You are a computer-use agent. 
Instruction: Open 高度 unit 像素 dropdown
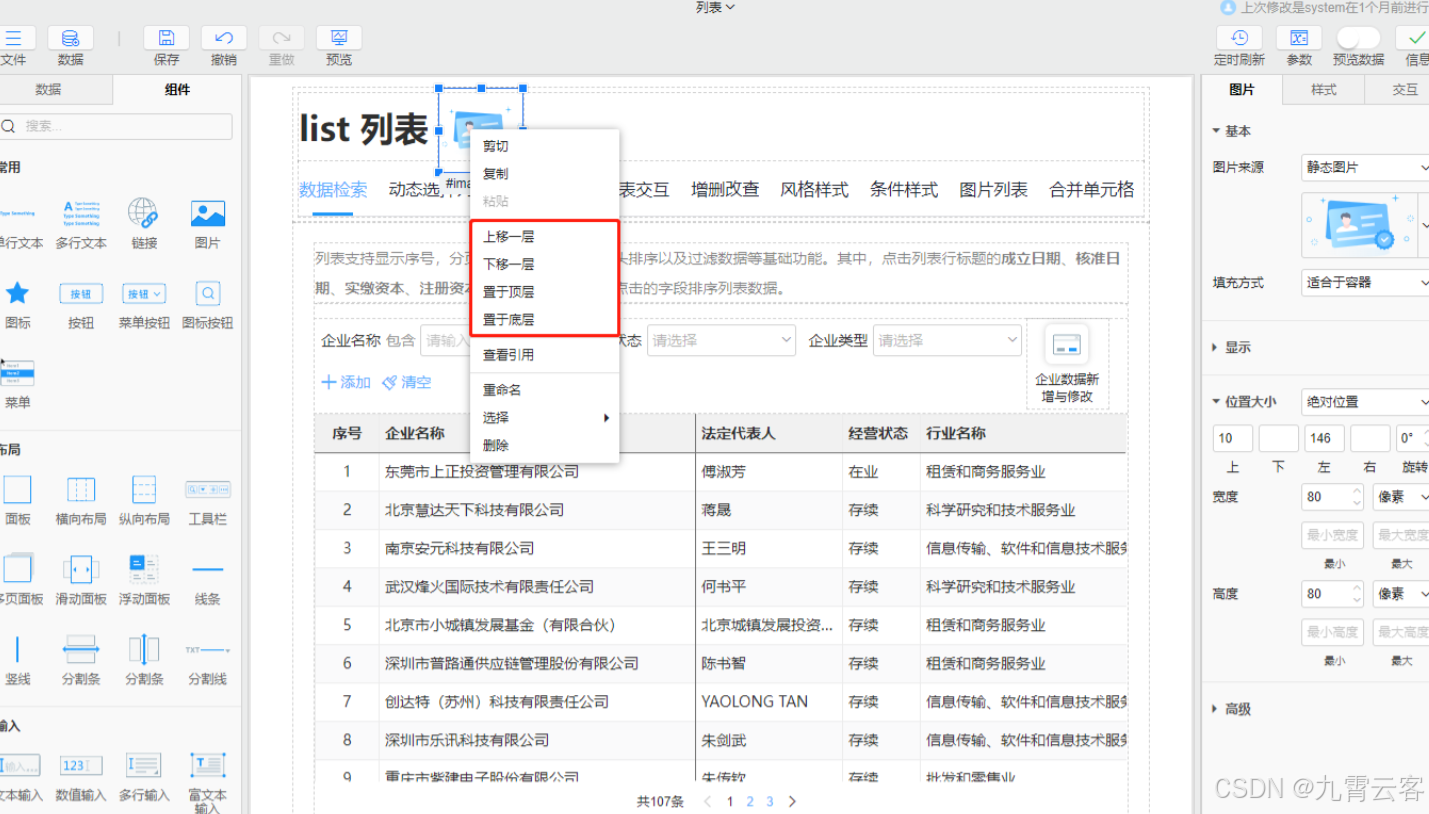click(1400, 594)
